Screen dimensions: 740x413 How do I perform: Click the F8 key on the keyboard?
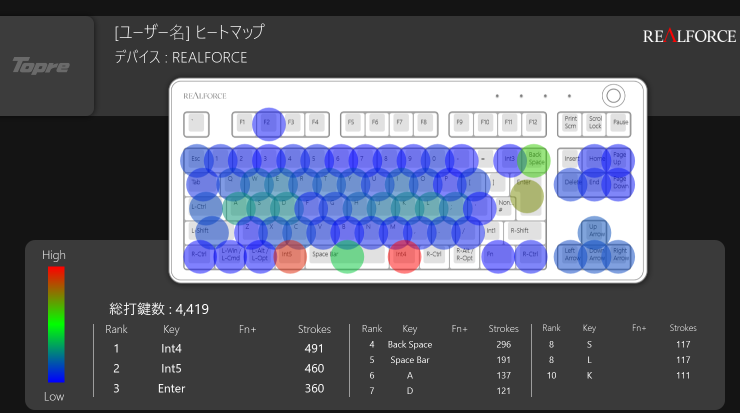[x=424, y=124]
